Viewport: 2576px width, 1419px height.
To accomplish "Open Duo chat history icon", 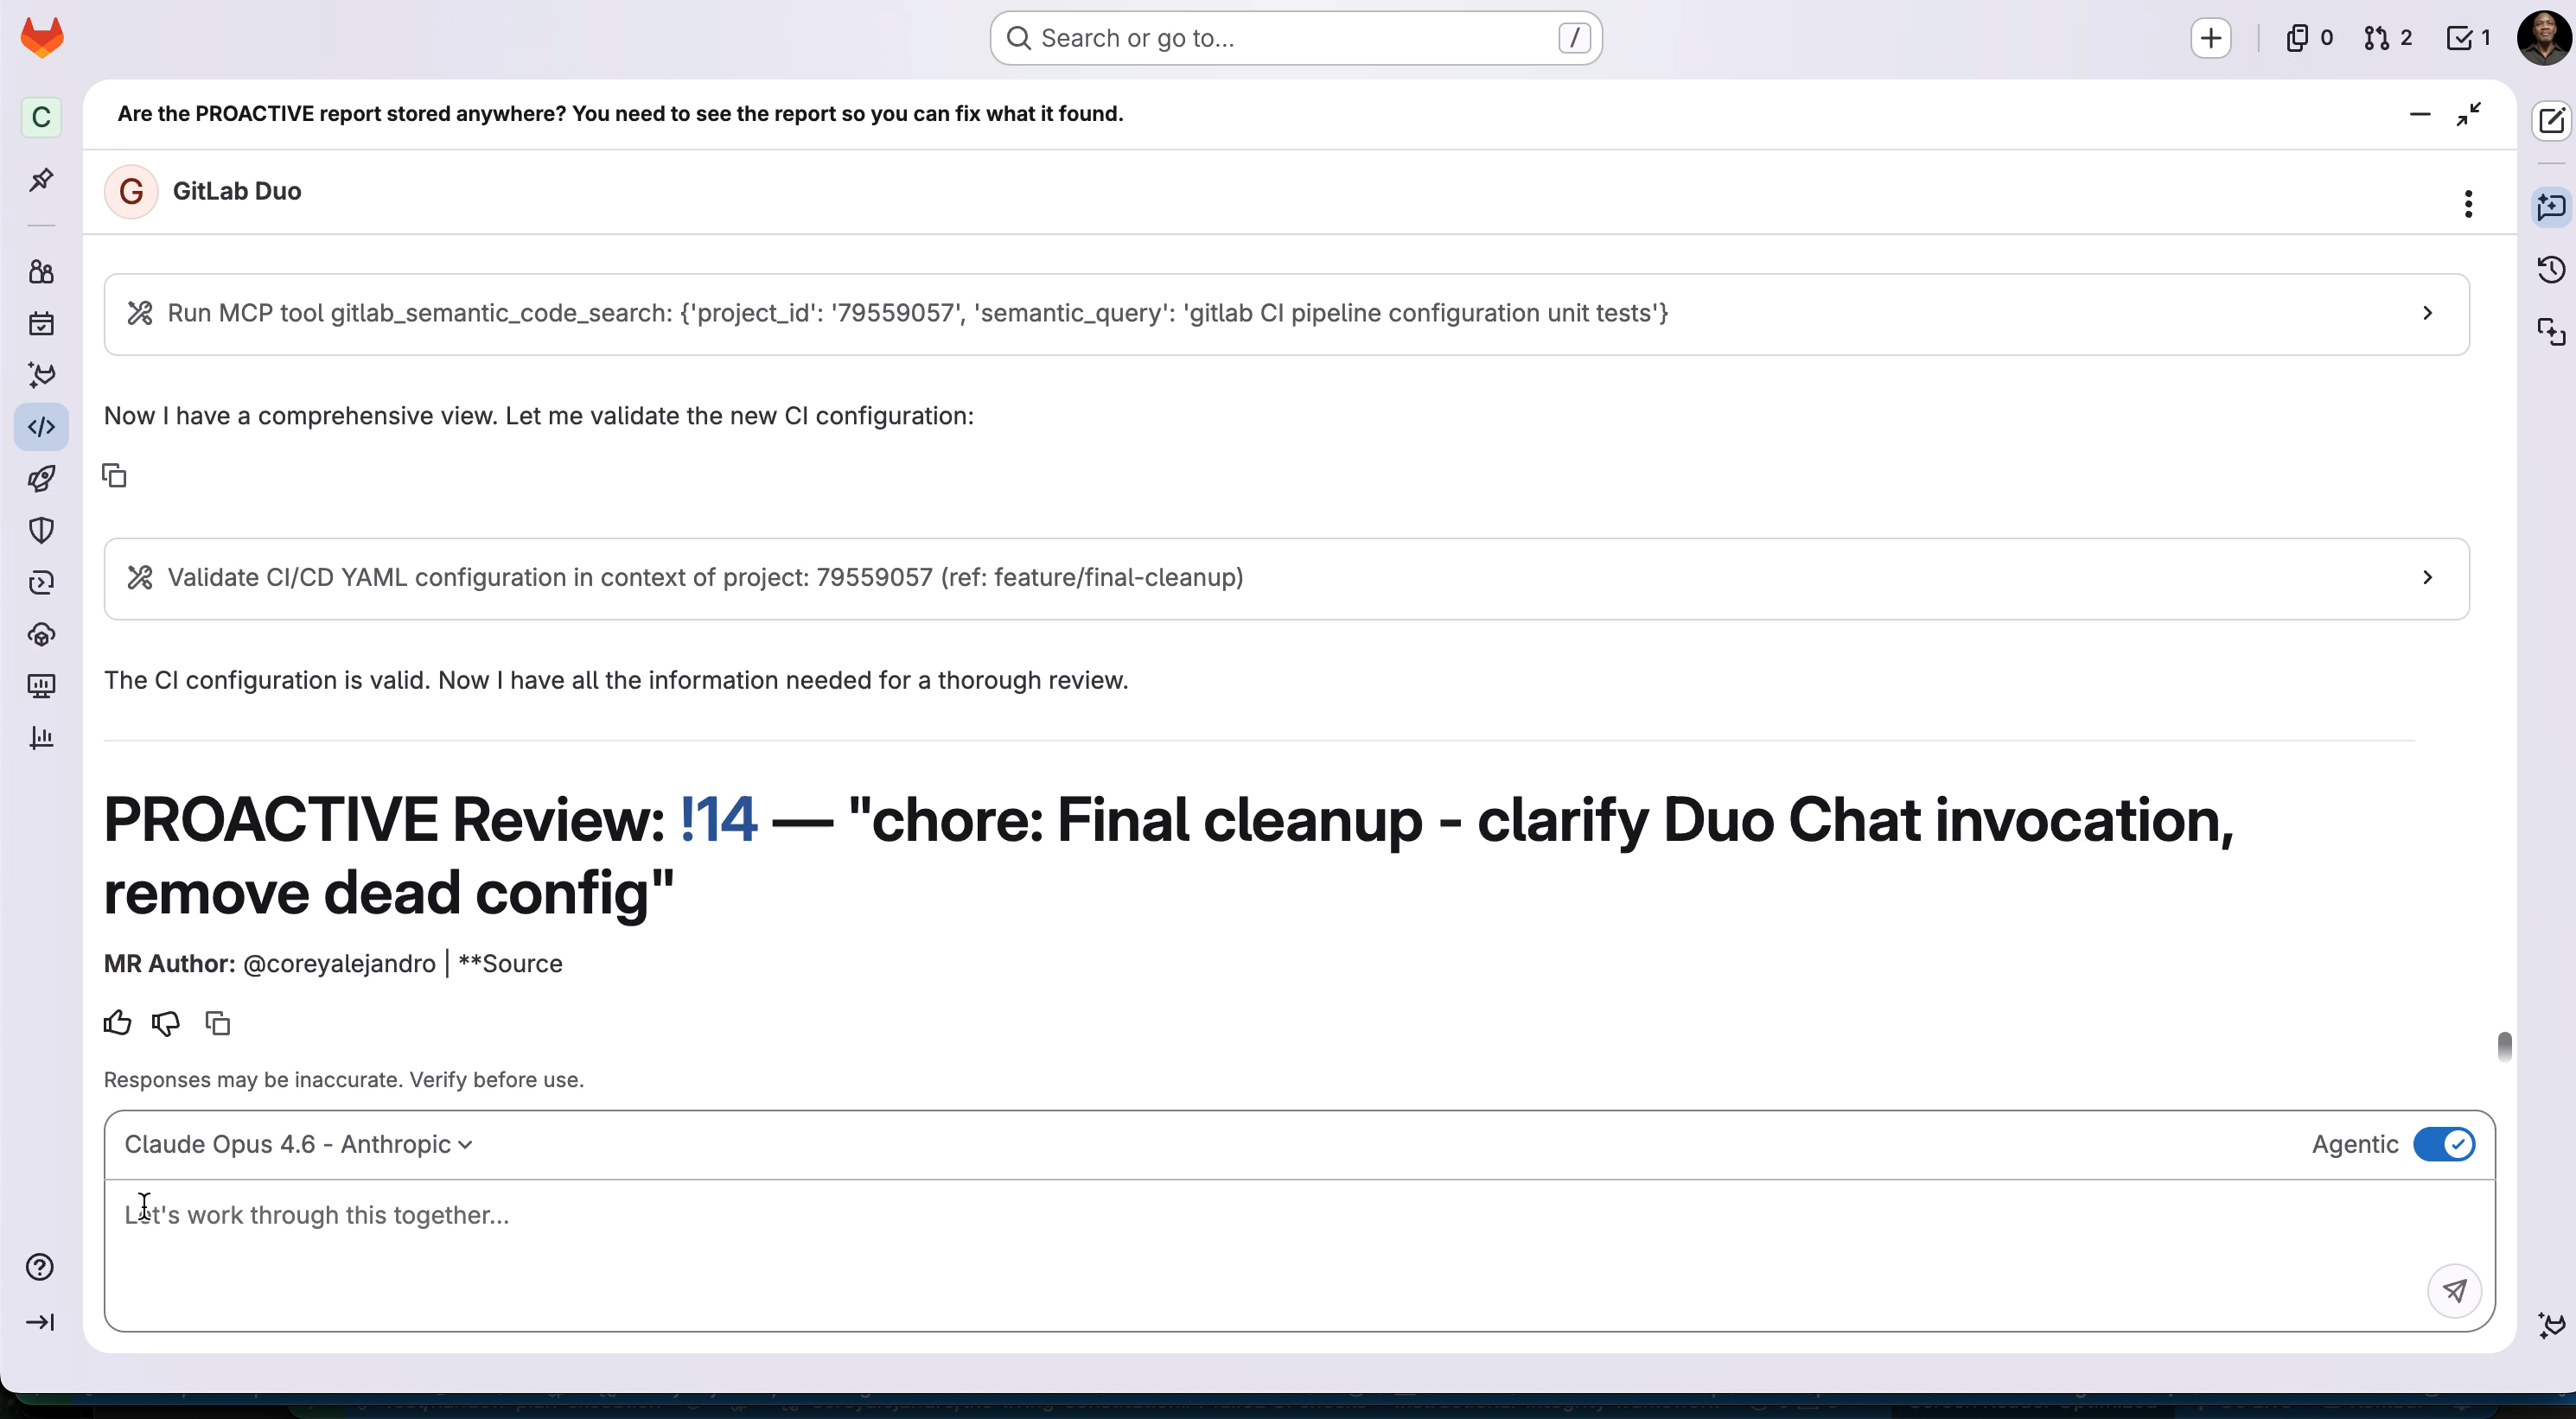I will point(2551,270).
